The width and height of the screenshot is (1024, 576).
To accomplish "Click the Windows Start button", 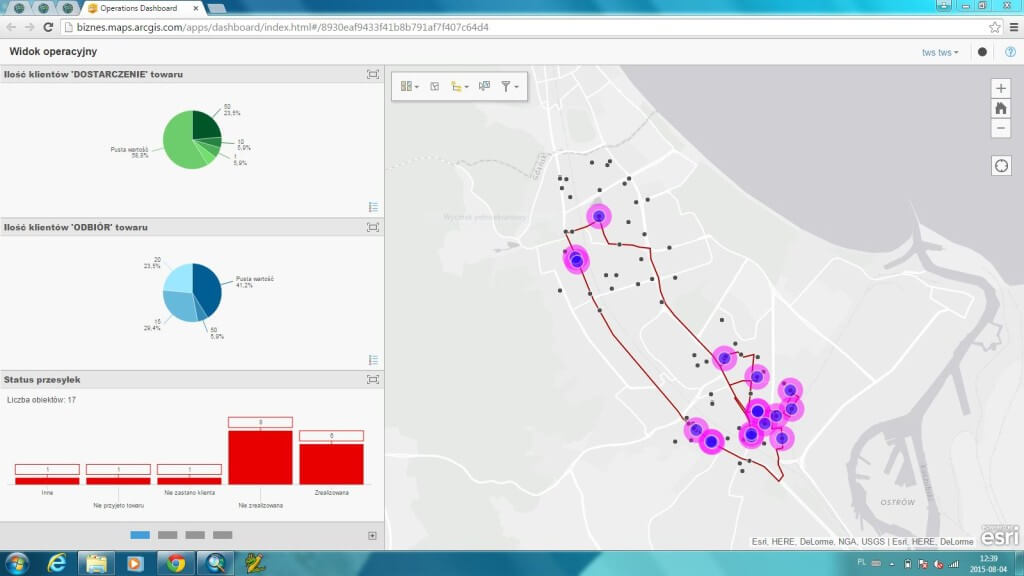I will [16, 563].
